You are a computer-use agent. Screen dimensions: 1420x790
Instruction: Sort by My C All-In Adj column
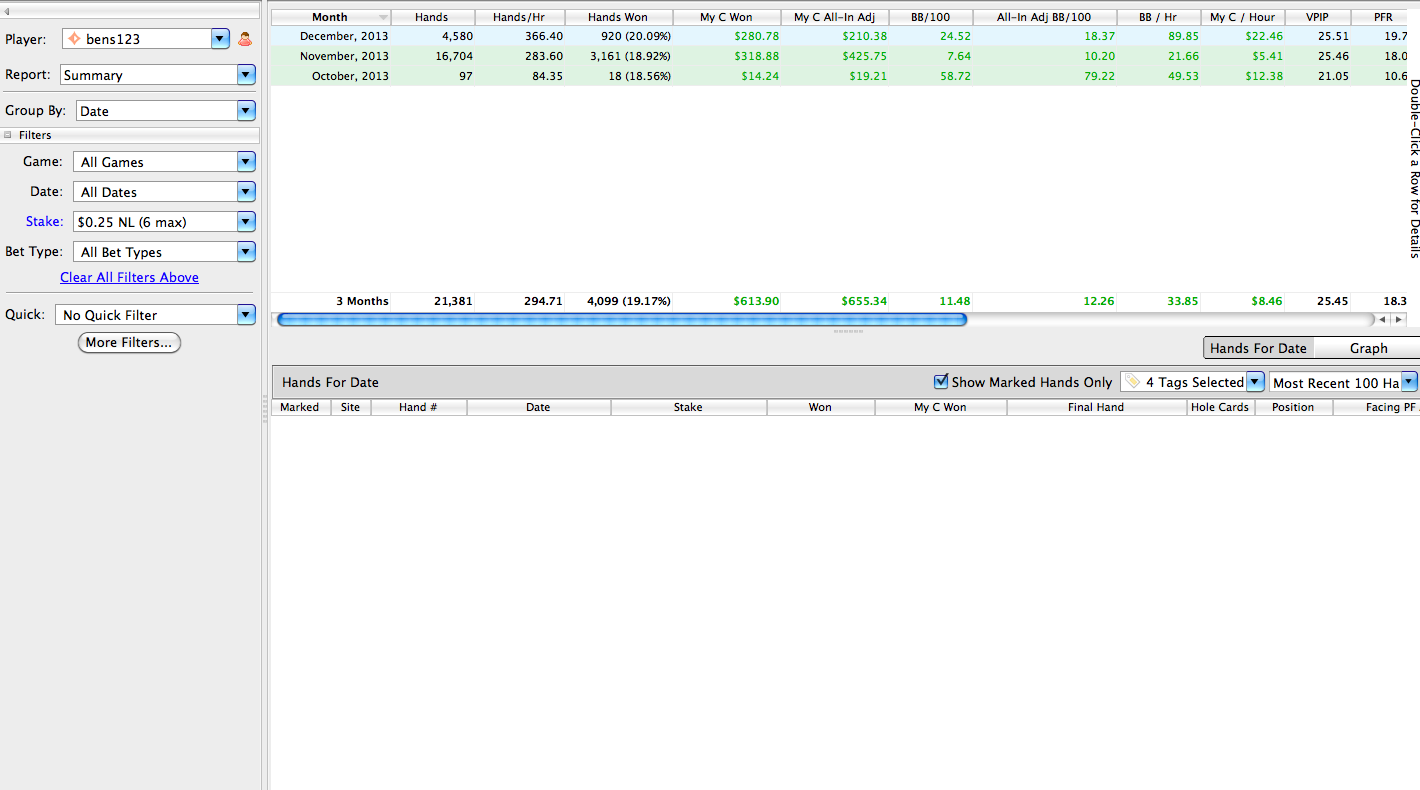pyautogui.click(x=834, y=17)
